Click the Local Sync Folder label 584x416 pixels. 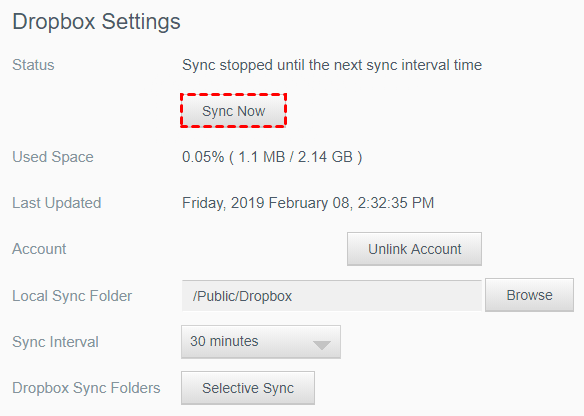[72, 296]
